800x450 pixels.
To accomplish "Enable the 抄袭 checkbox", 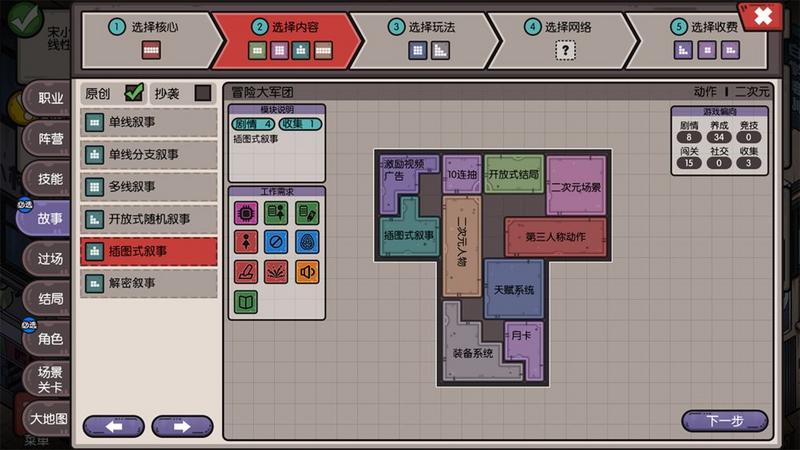I will (203, 92).
